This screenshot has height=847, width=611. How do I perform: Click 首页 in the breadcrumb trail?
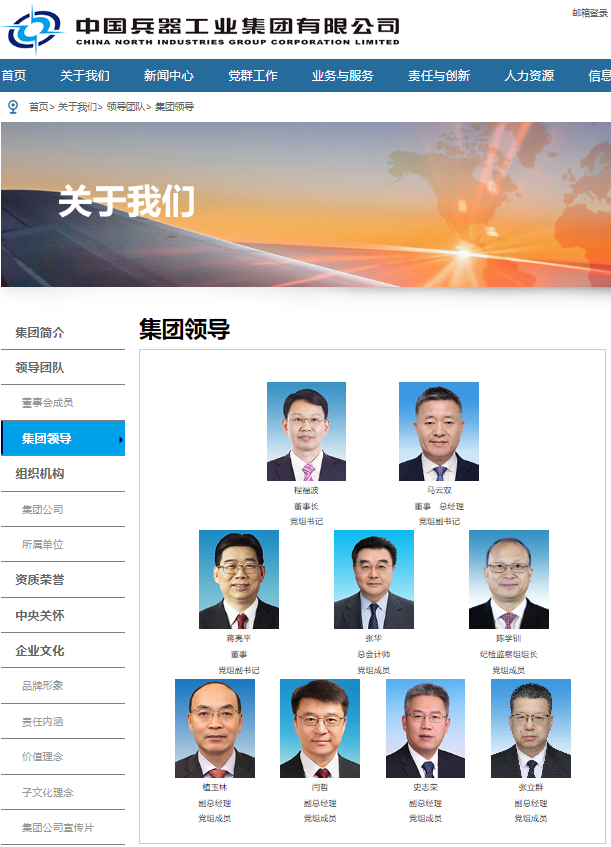pyautogui.click(x=39, y=107)
